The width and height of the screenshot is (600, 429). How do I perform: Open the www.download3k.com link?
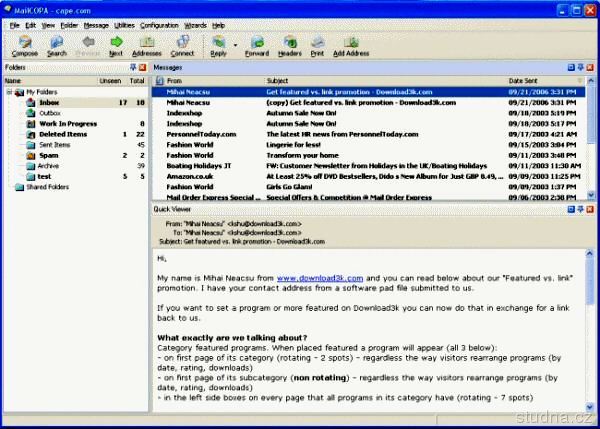click(x=320, y=278)
